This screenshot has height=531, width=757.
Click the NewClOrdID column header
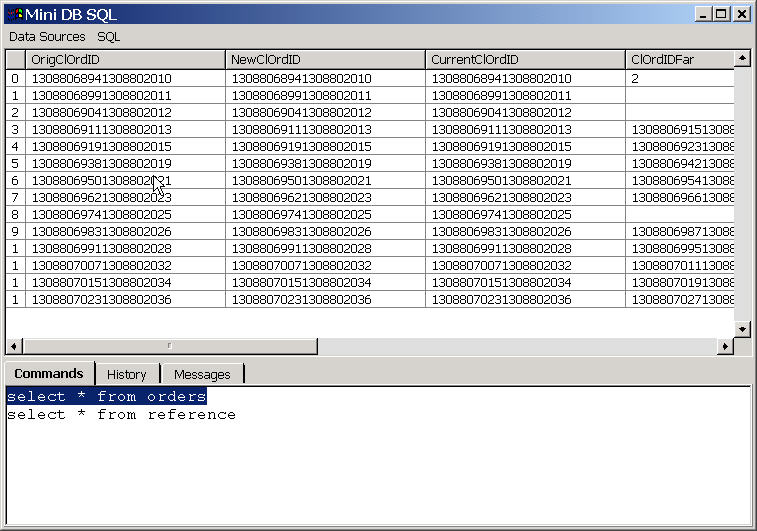325,60
